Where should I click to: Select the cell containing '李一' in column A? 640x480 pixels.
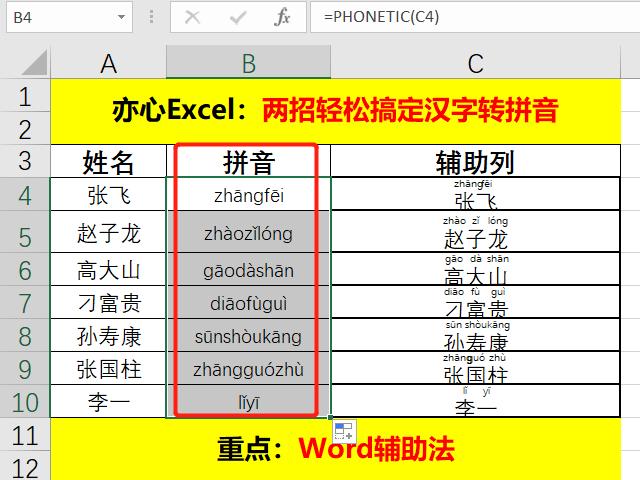tap(109, 401)
